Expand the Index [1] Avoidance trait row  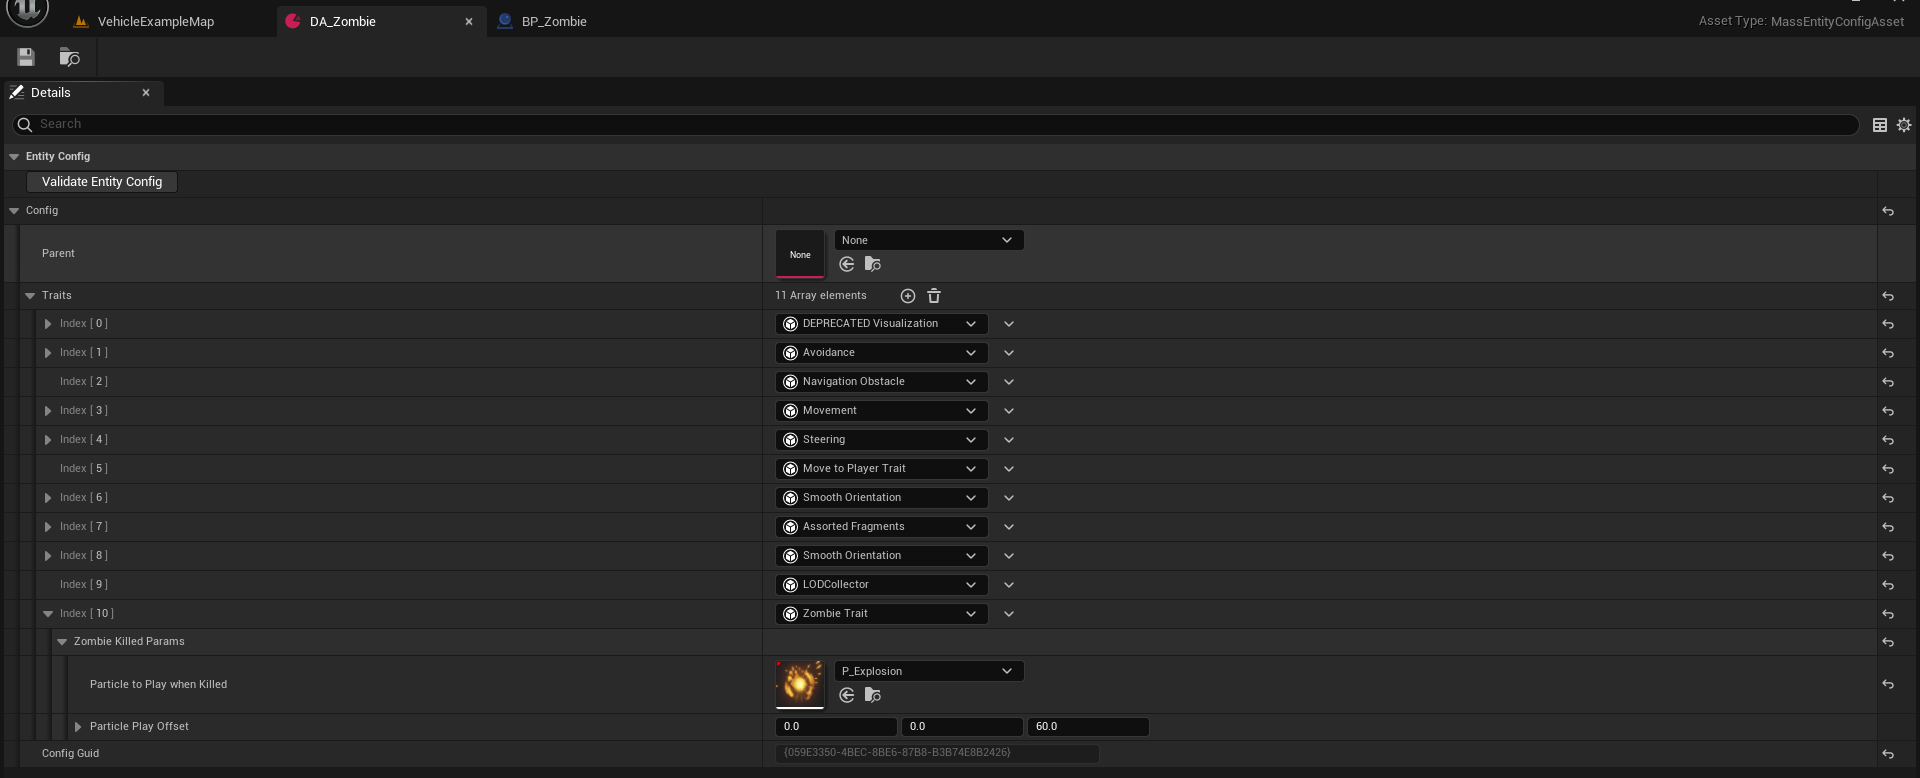pyautogui.click(x=48, y=353)
